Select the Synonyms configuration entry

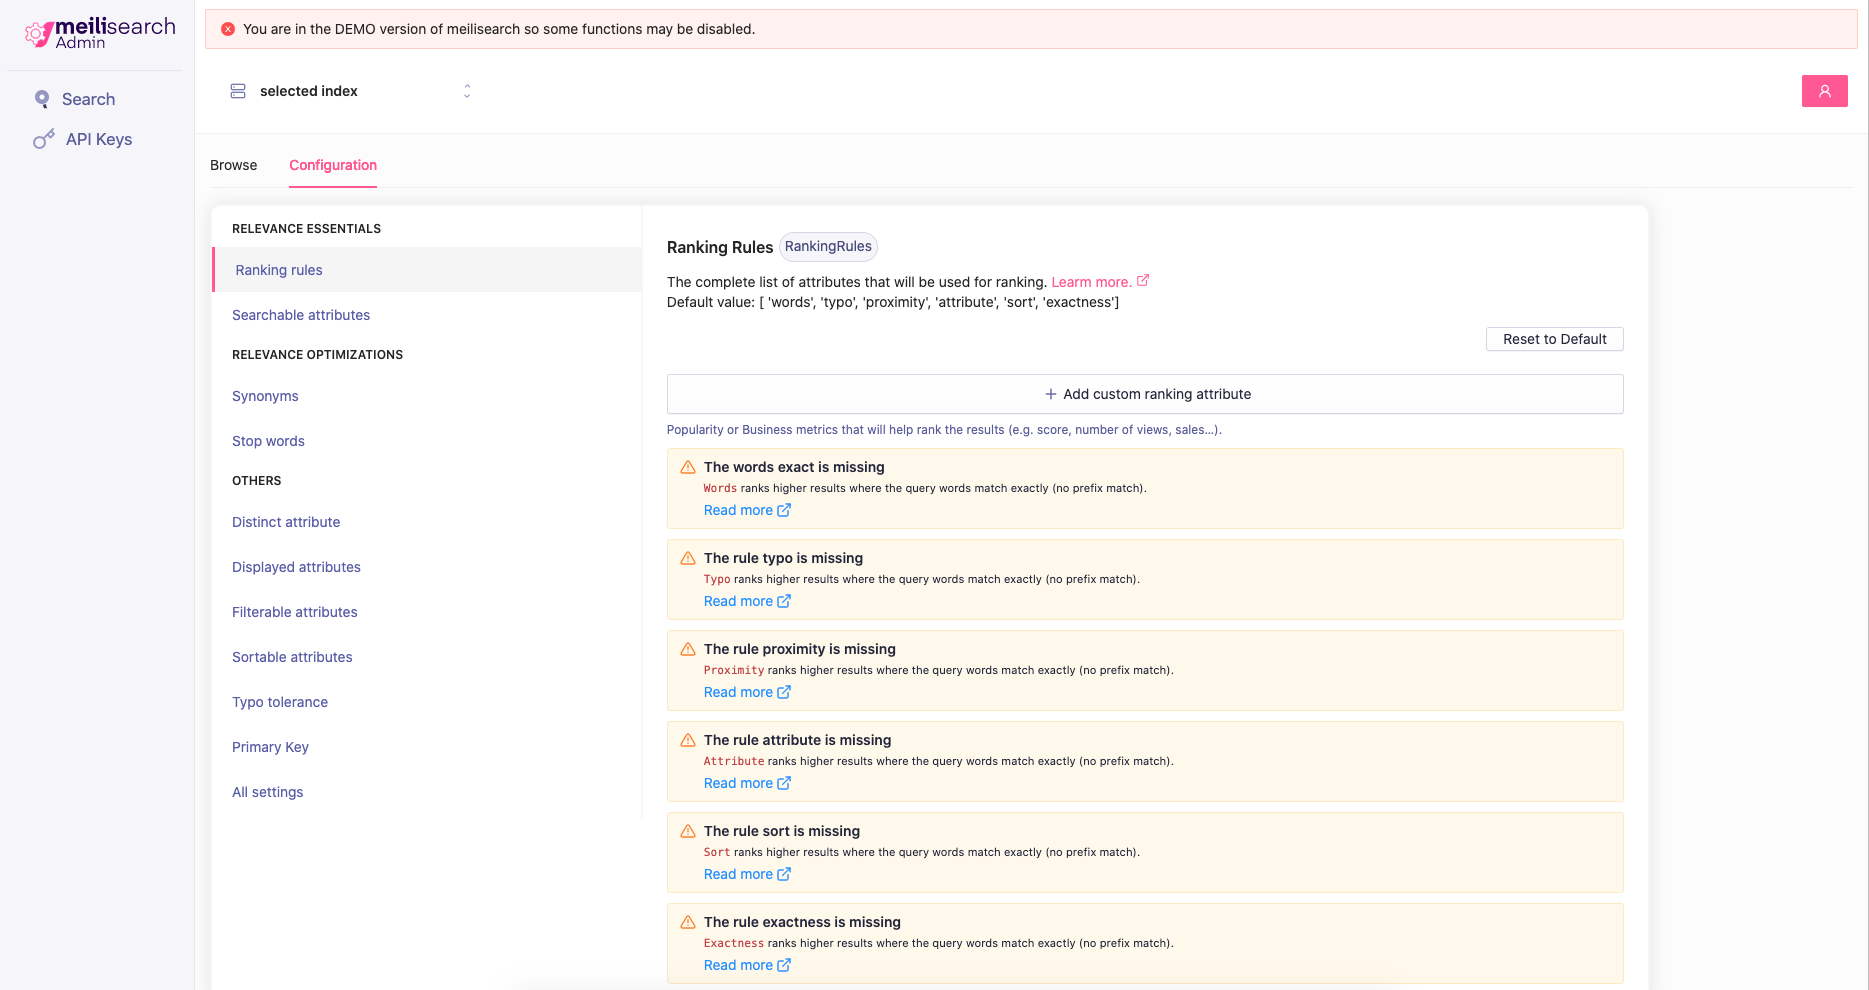point(264,396)
